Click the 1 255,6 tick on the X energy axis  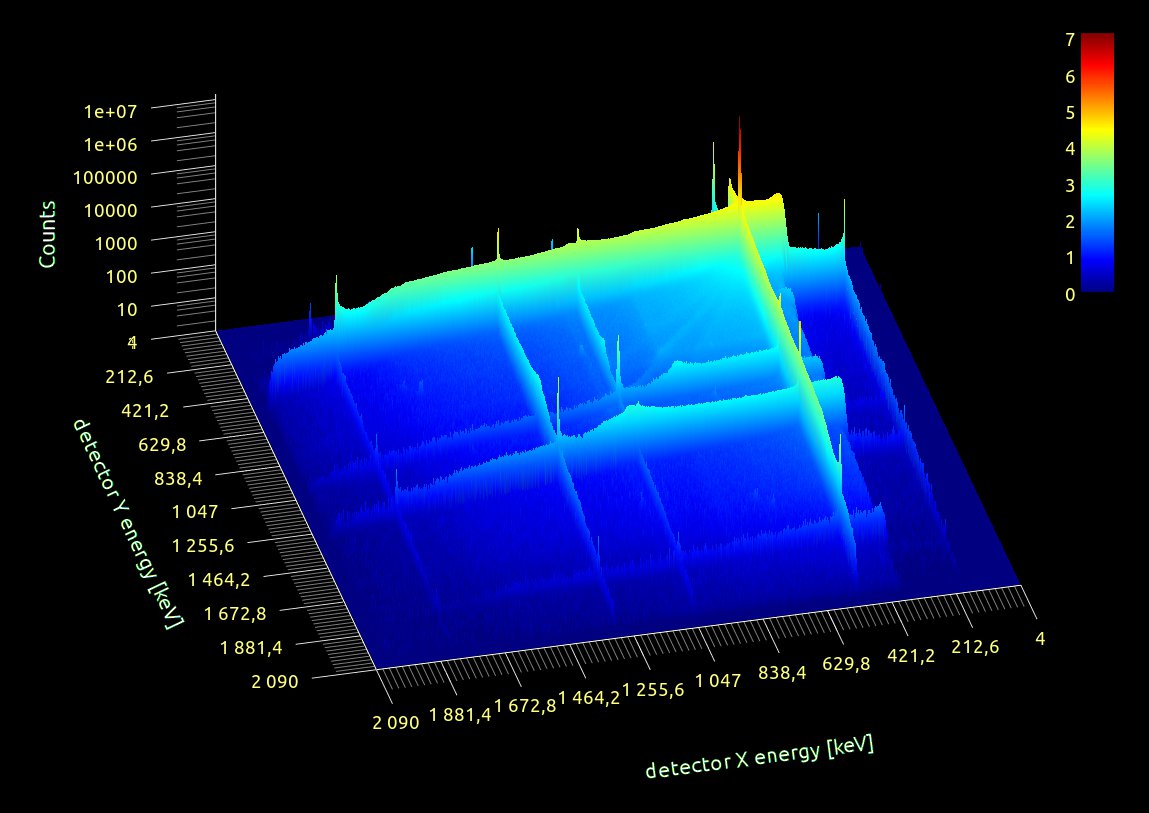point(653,691)
